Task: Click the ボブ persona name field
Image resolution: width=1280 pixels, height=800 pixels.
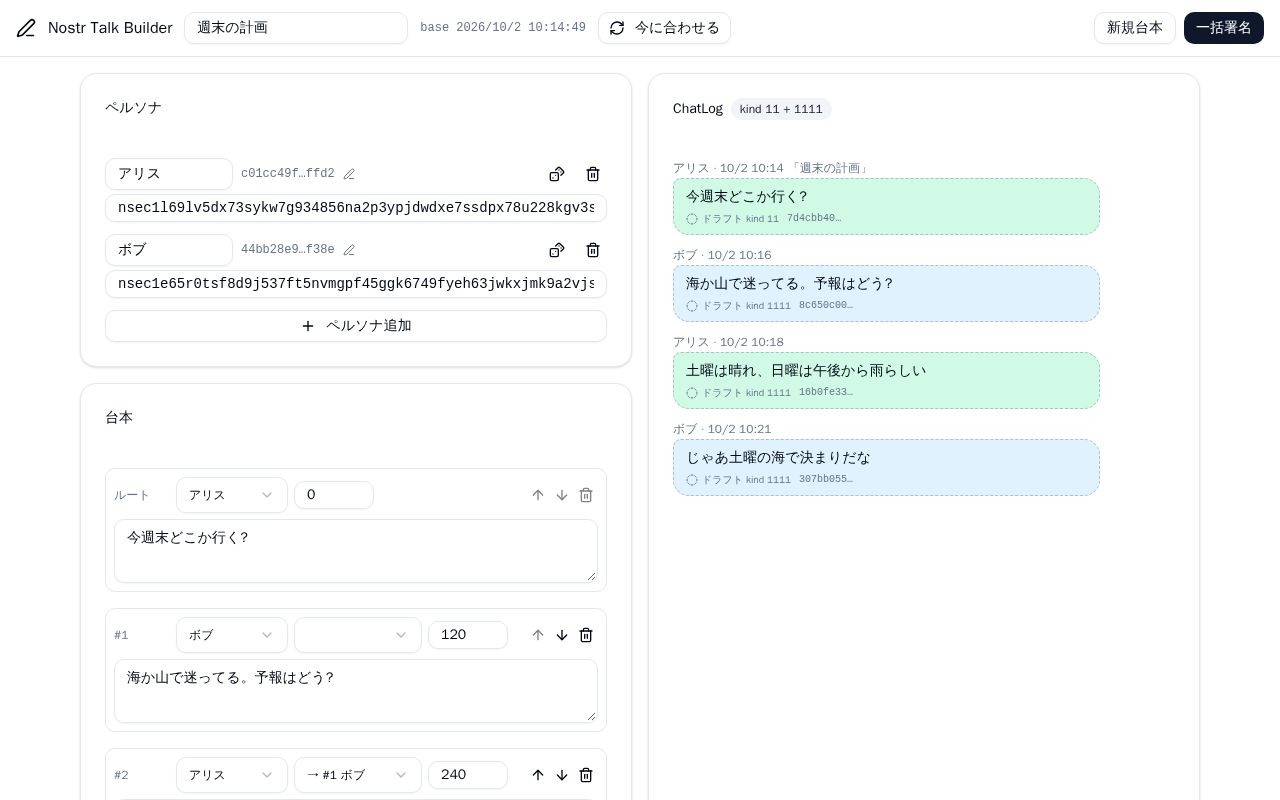Action: 169,250
